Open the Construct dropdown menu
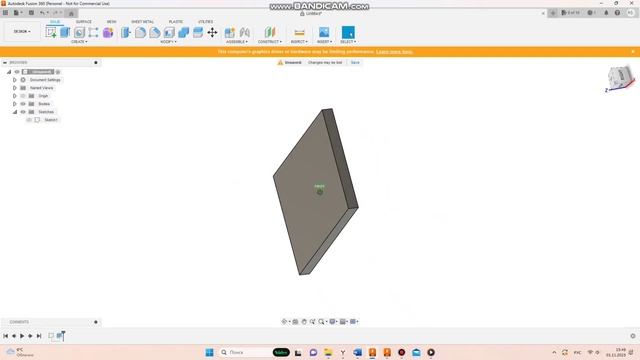This screenshot has height=360, width=640. (270, 42)
